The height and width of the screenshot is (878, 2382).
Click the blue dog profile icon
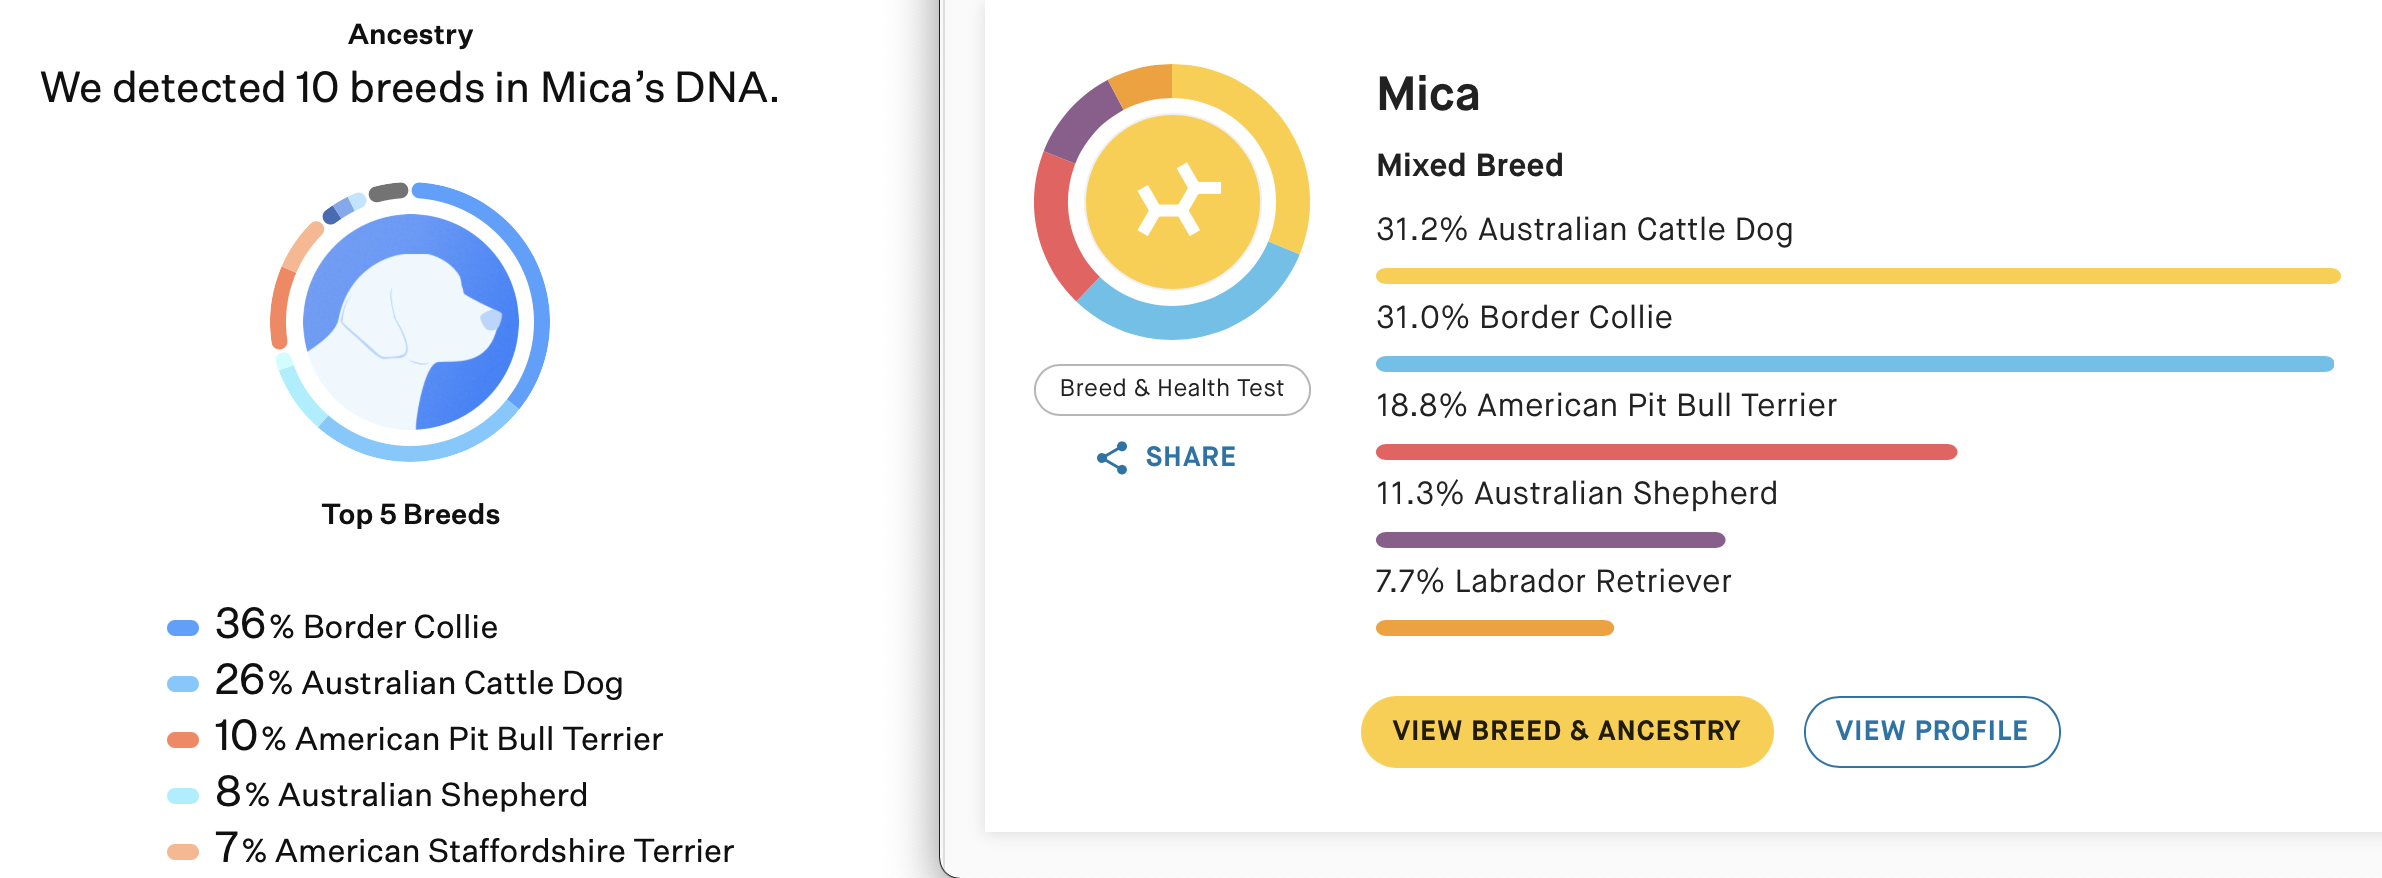411,322
